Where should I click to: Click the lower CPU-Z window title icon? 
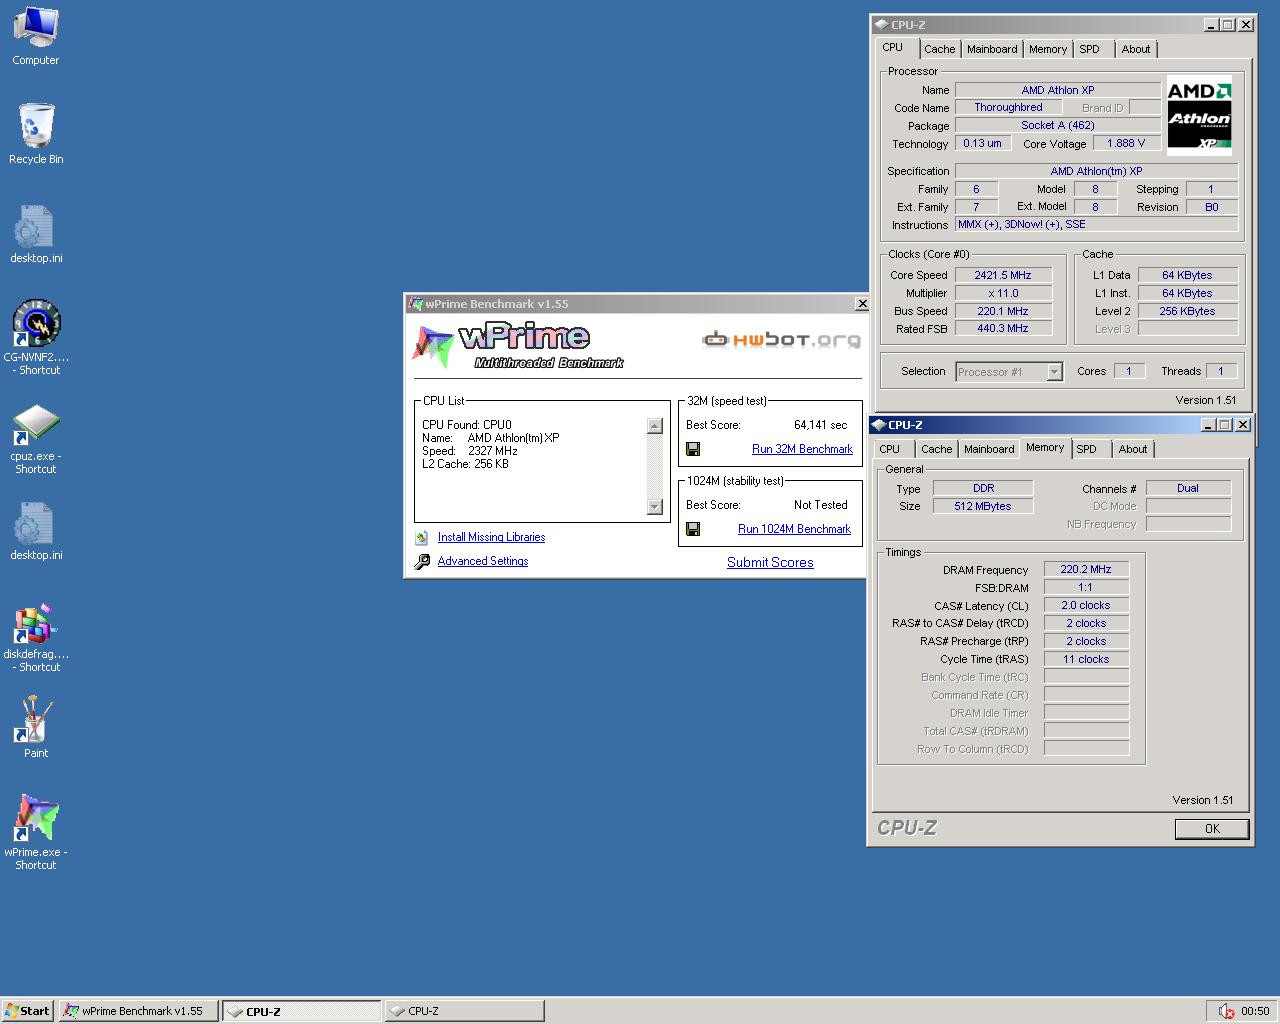(879, 425)
